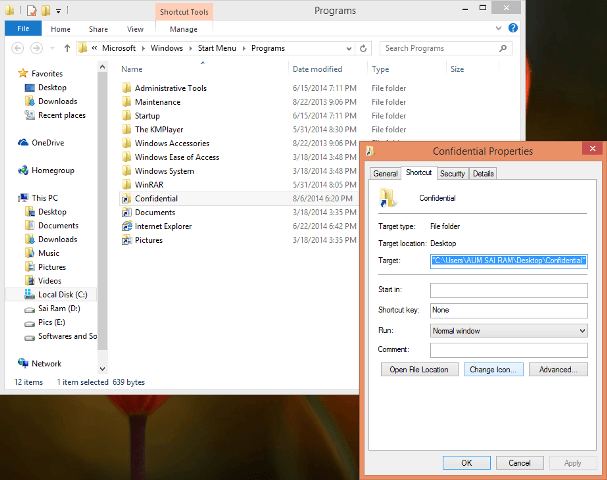
Task: Open address bar history dropdown
Action: tap(349, 48)
